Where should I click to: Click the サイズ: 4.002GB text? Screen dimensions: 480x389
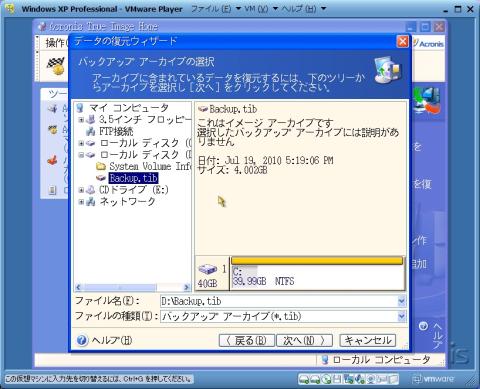pyautogui.click(x=233, y=170)
